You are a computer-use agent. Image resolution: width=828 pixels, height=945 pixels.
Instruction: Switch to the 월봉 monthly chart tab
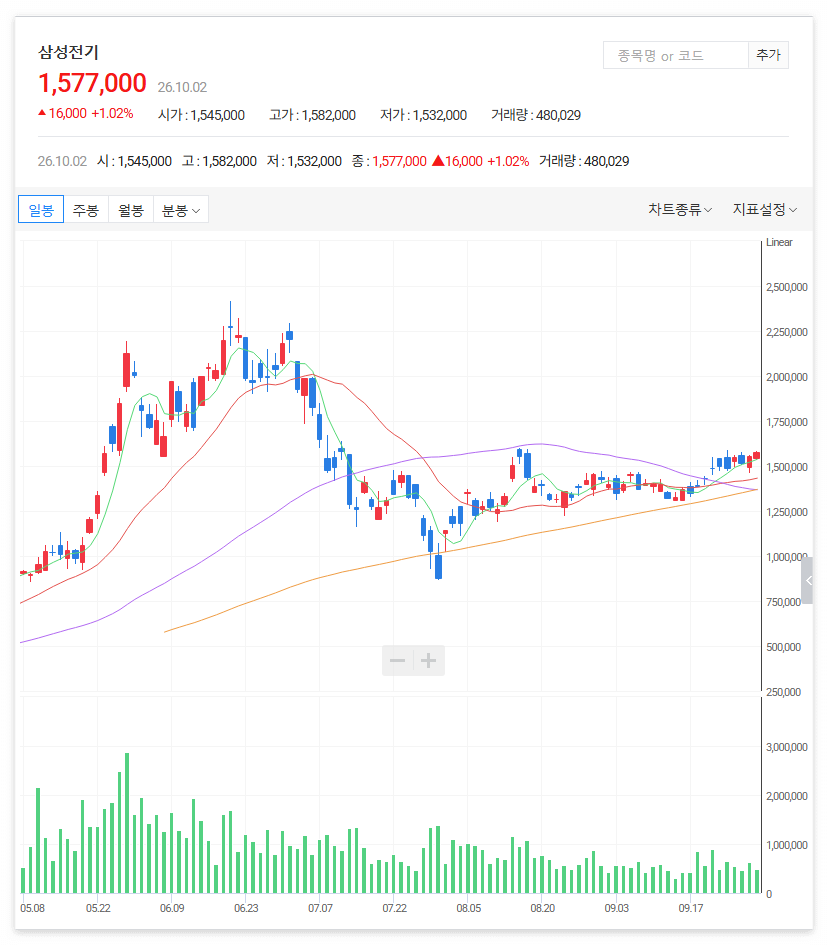(x=131, y=210)
